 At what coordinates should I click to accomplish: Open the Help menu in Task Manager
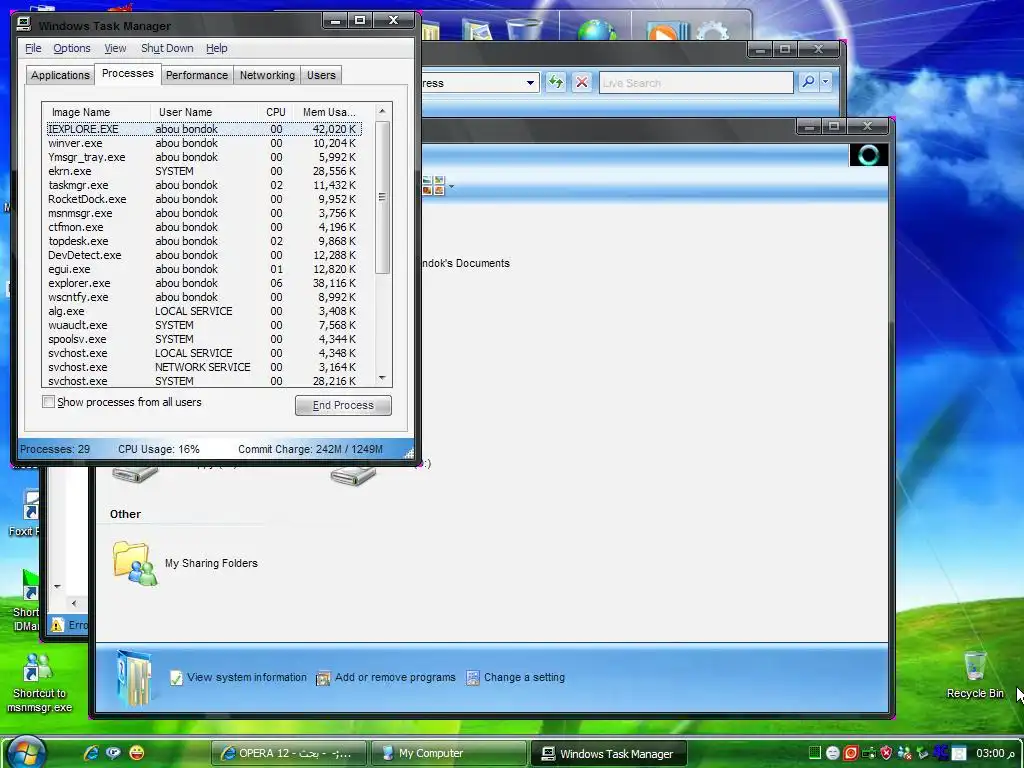click(x=217, y=48)
